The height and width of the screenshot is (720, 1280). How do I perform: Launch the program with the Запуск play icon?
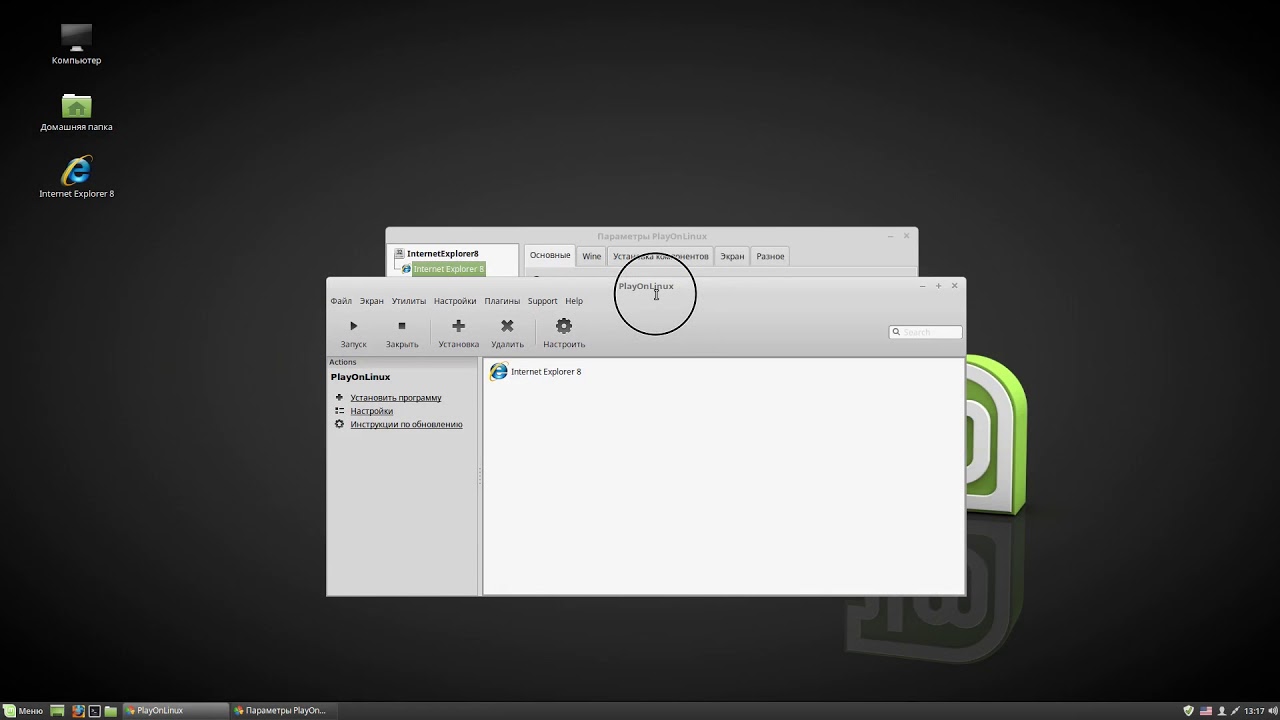point(353,326)
